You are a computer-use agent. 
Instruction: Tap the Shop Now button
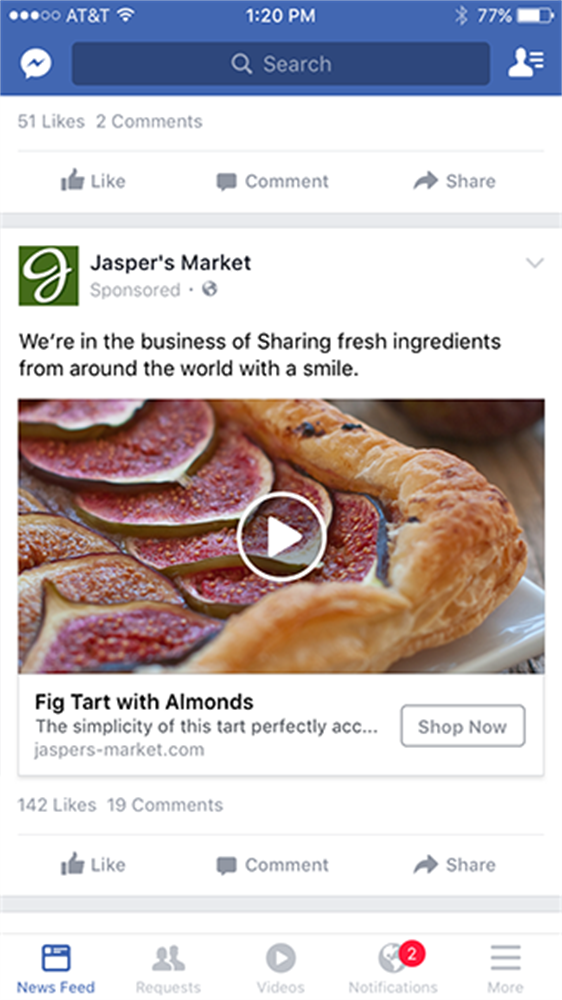click(x=463, y=726)
